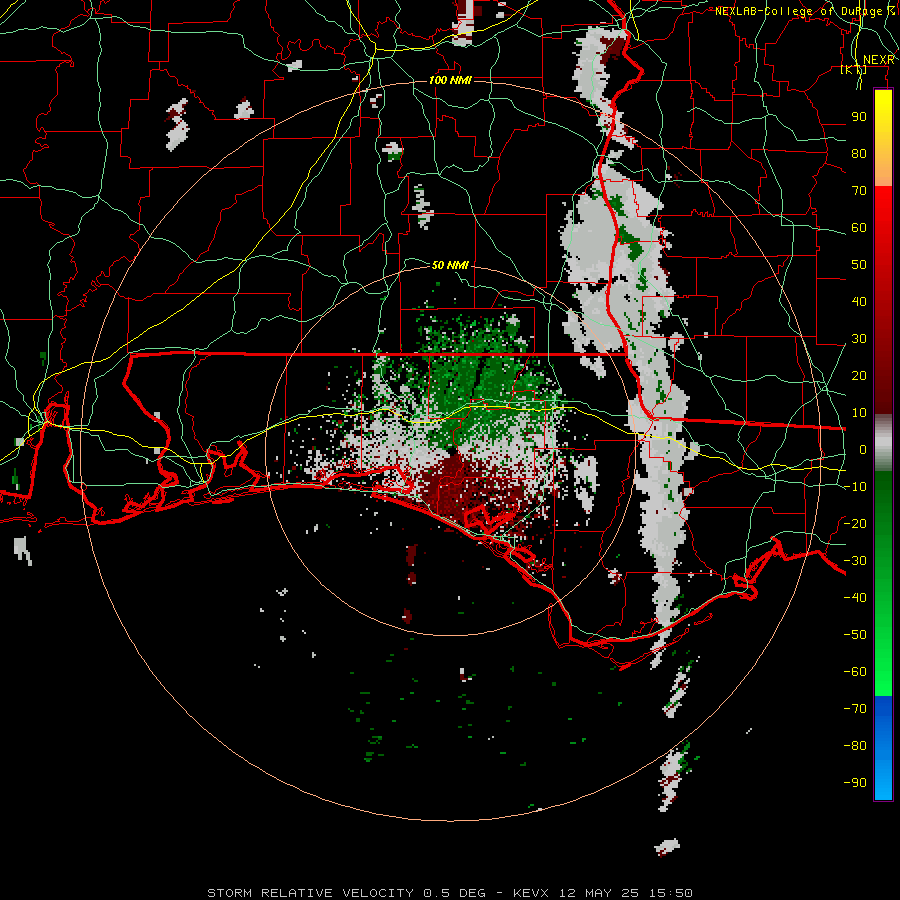The width and height of the screenshot is (900, 900).
Task: Click the "12 MAY 25" date in the caption
Action: pyautogui.click(x=600, y=893)
